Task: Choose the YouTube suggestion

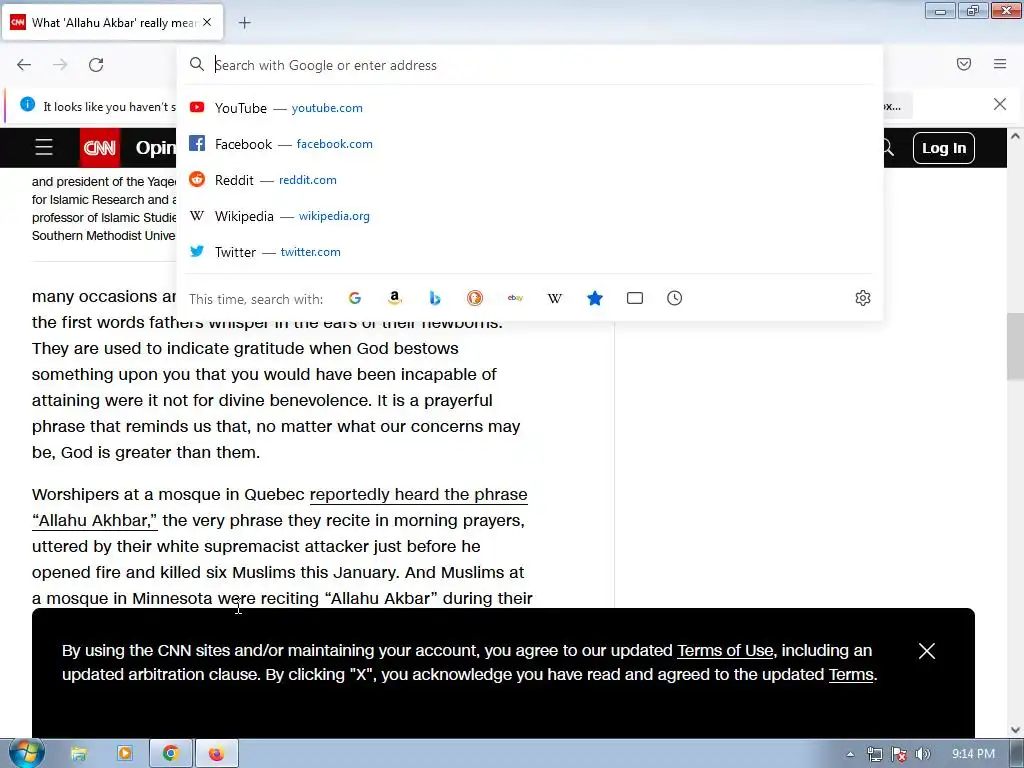Action: click(x=530, y=108)
